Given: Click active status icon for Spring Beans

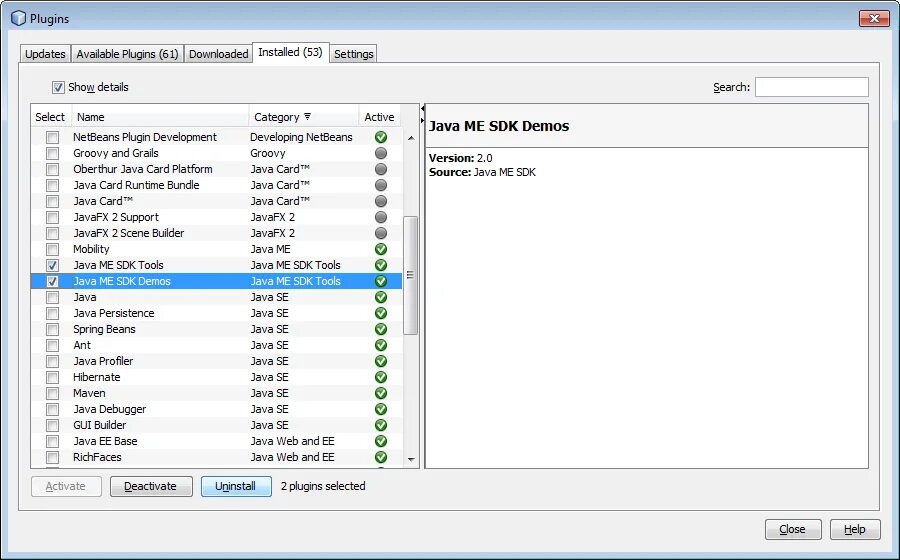Looking at the screenshot, I should pyautogui.click(x=381, y=329).
